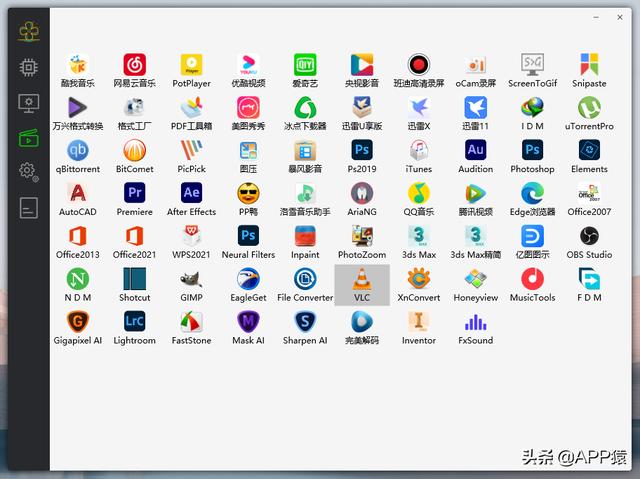The width and height of the screenshot is (640, 479).
Task: Launch AutoCAD from the list
Action: pyautogui.click(x=78, y=200)
